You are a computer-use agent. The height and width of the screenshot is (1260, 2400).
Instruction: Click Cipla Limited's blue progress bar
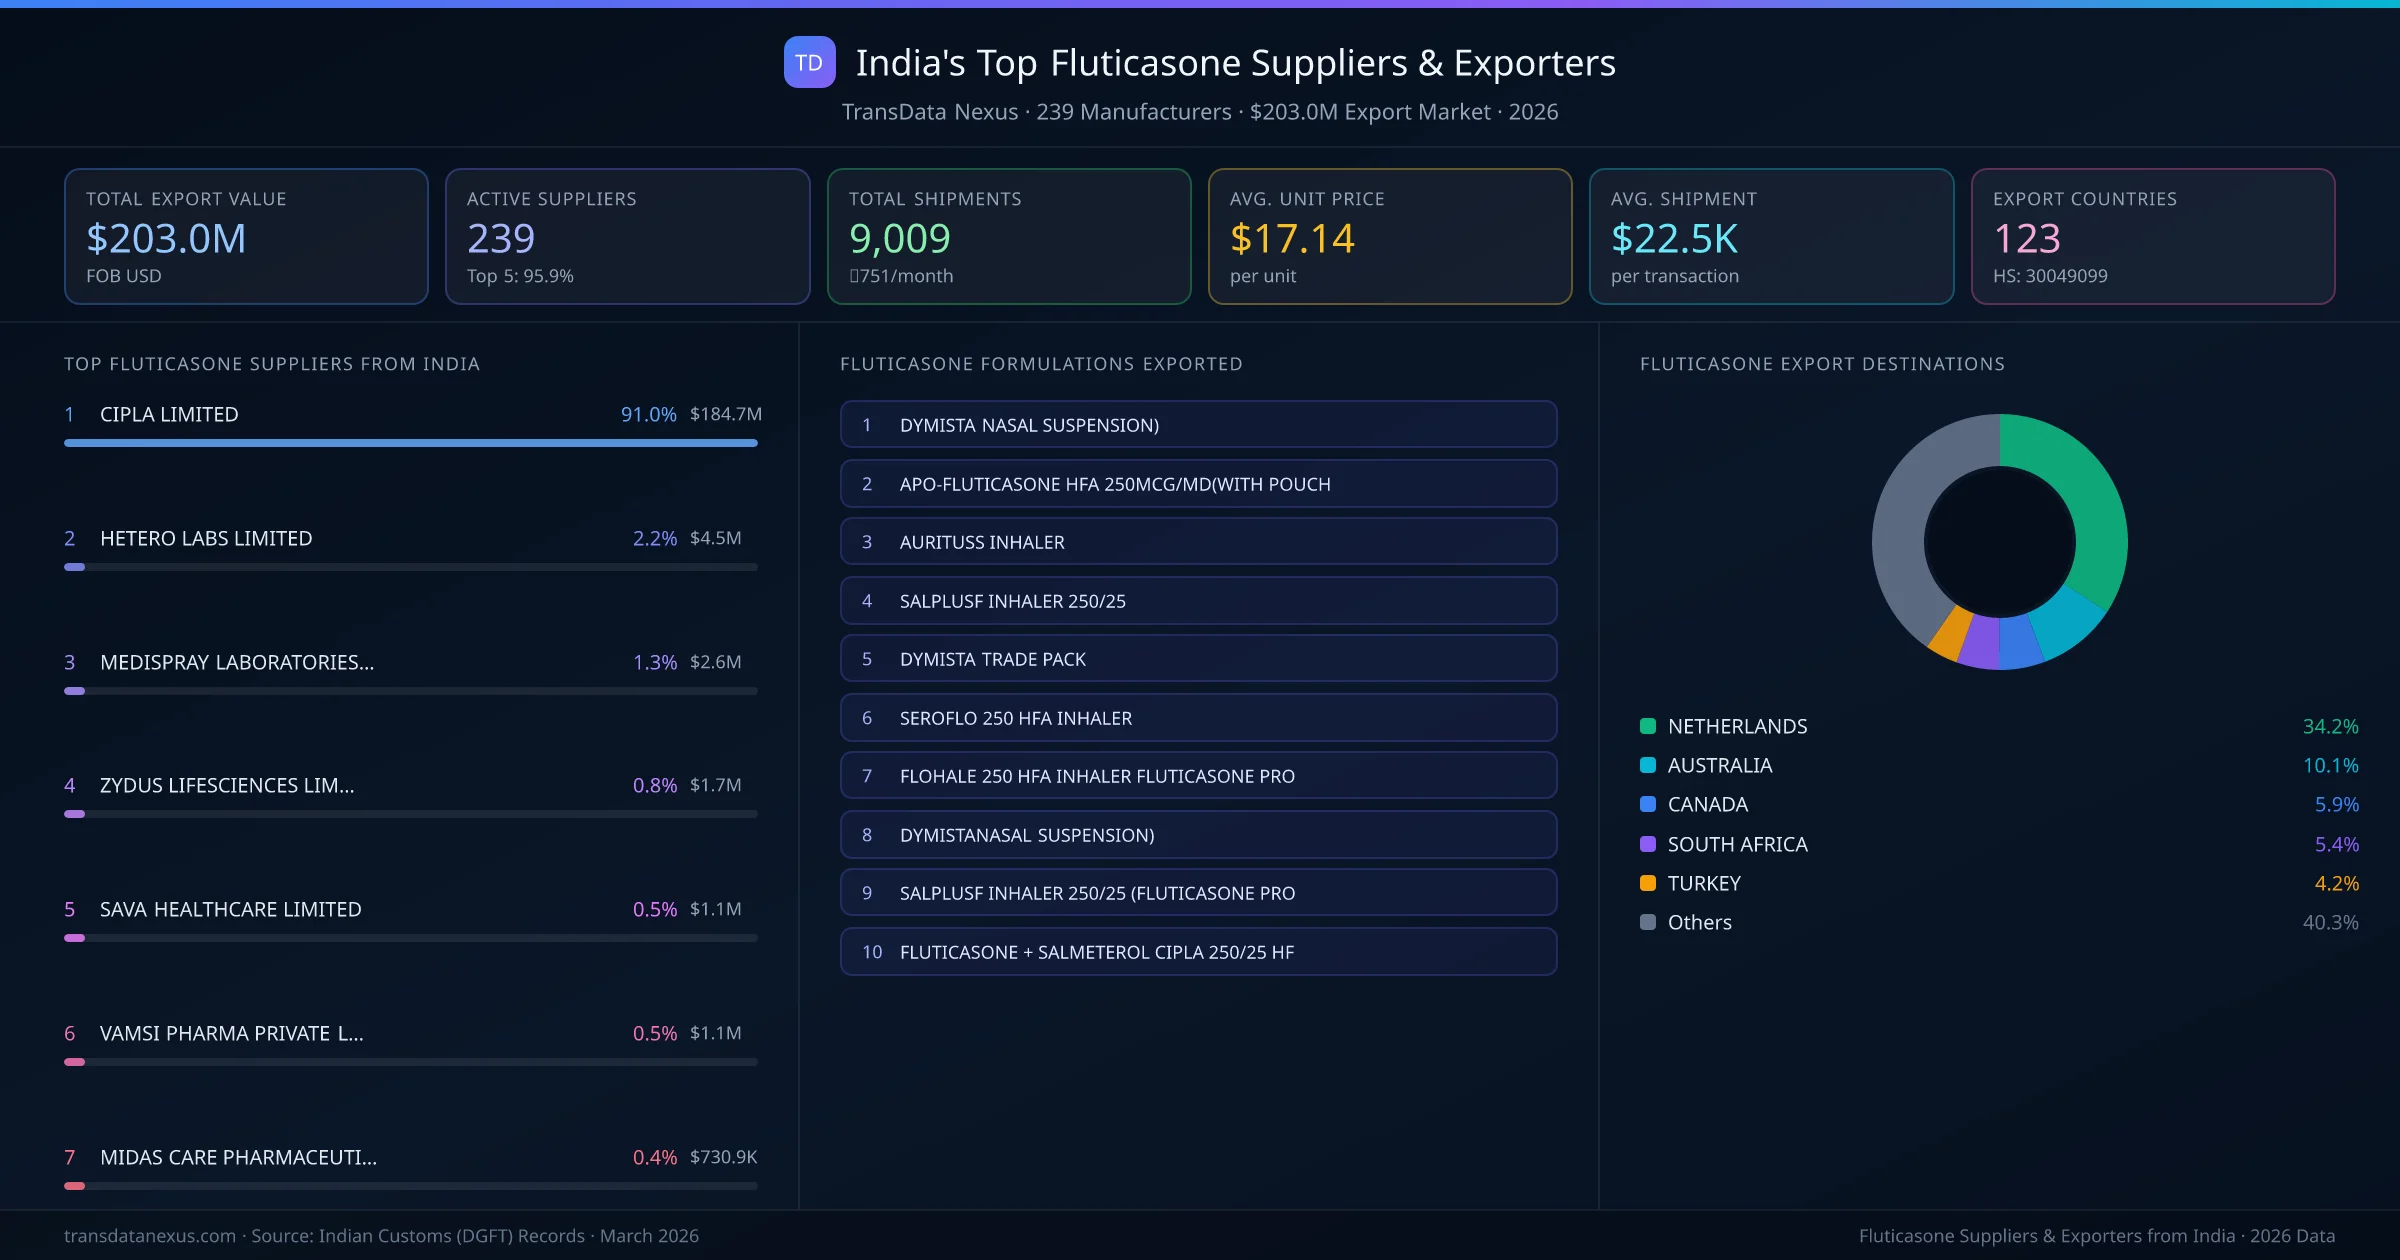(410, 443)
